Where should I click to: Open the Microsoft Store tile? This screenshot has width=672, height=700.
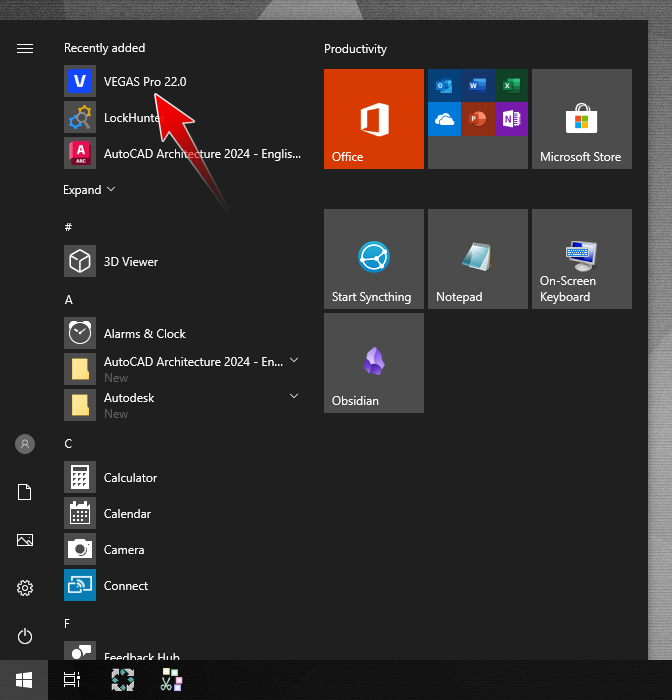point(581,119)
